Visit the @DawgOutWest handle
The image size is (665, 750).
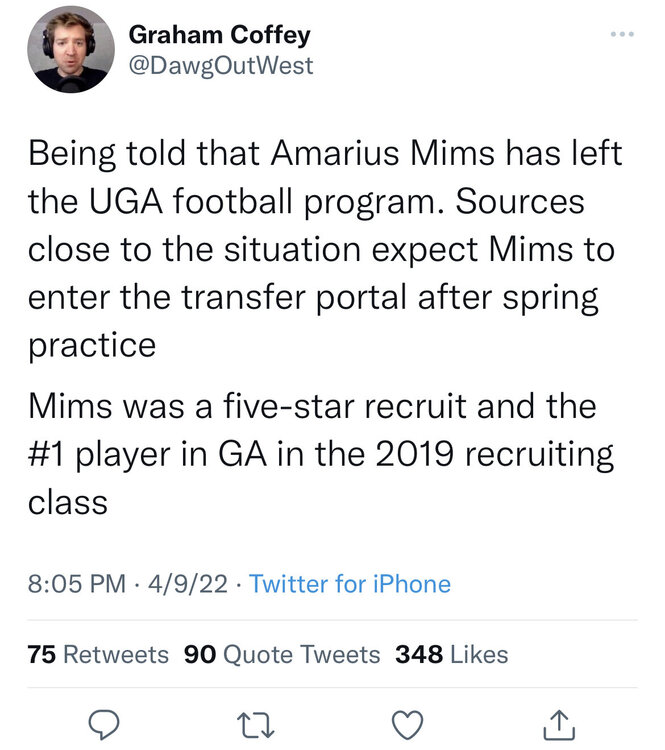(220, 66)
